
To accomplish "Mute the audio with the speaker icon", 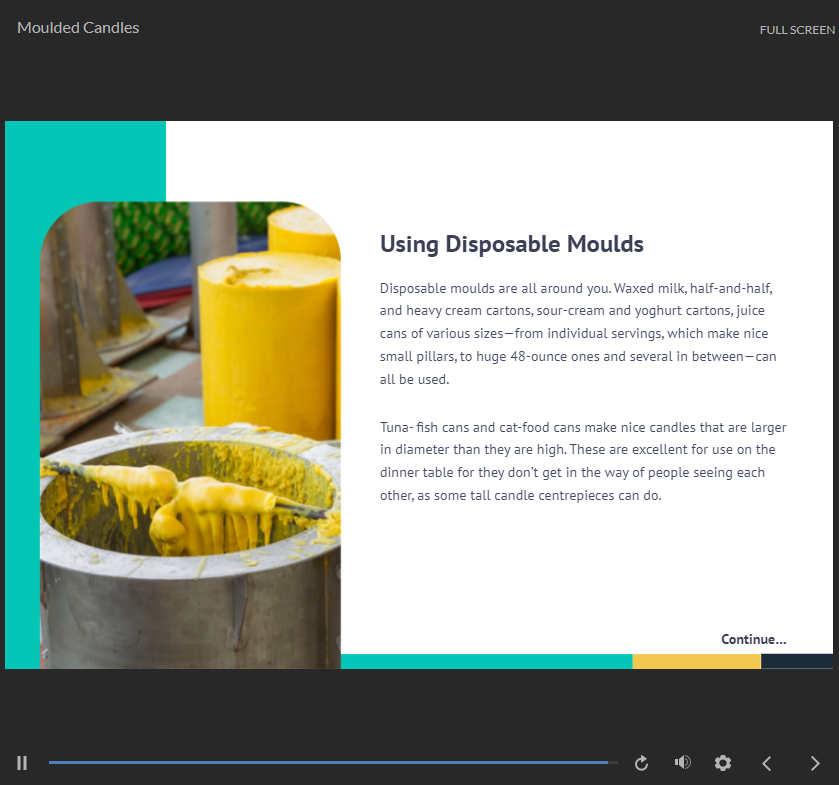I will (683, 763).
